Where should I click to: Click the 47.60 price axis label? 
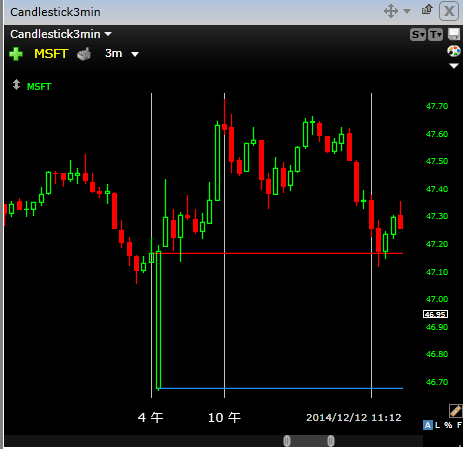tap(437, 134)
